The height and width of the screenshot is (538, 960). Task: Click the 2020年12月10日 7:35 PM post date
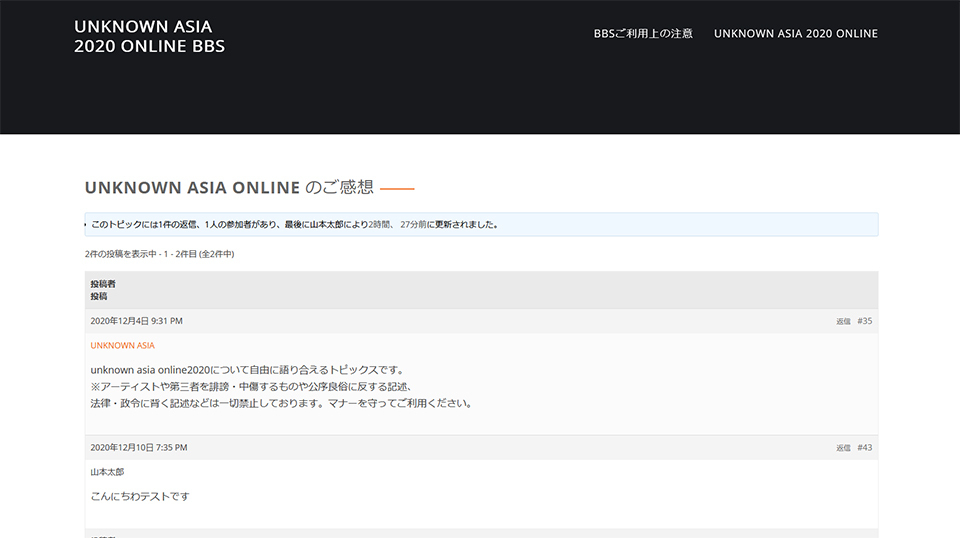coord(139,447)
